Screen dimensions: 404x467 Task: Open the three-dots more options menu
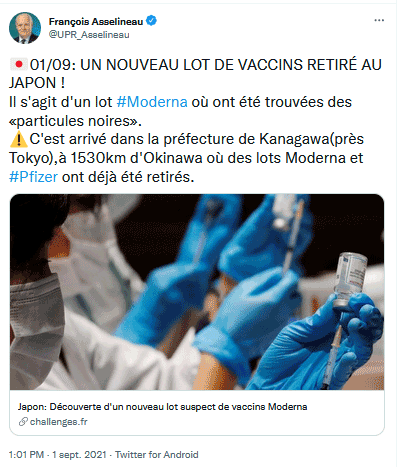(x=379, y=20)
